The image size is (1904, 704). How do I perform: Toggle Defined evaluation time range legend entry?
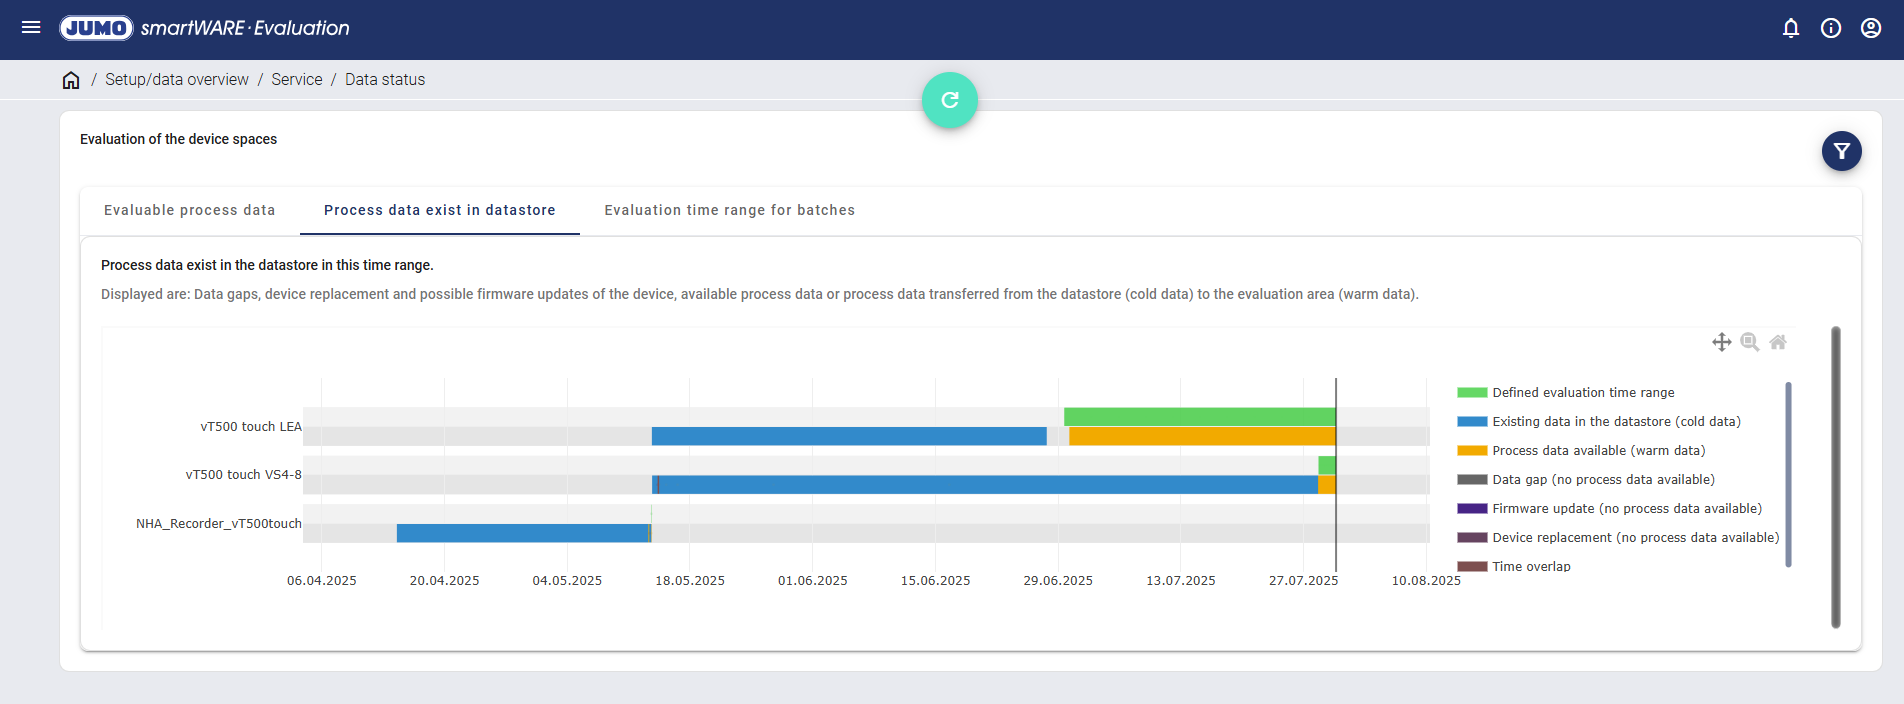(x=1583, y=393)
